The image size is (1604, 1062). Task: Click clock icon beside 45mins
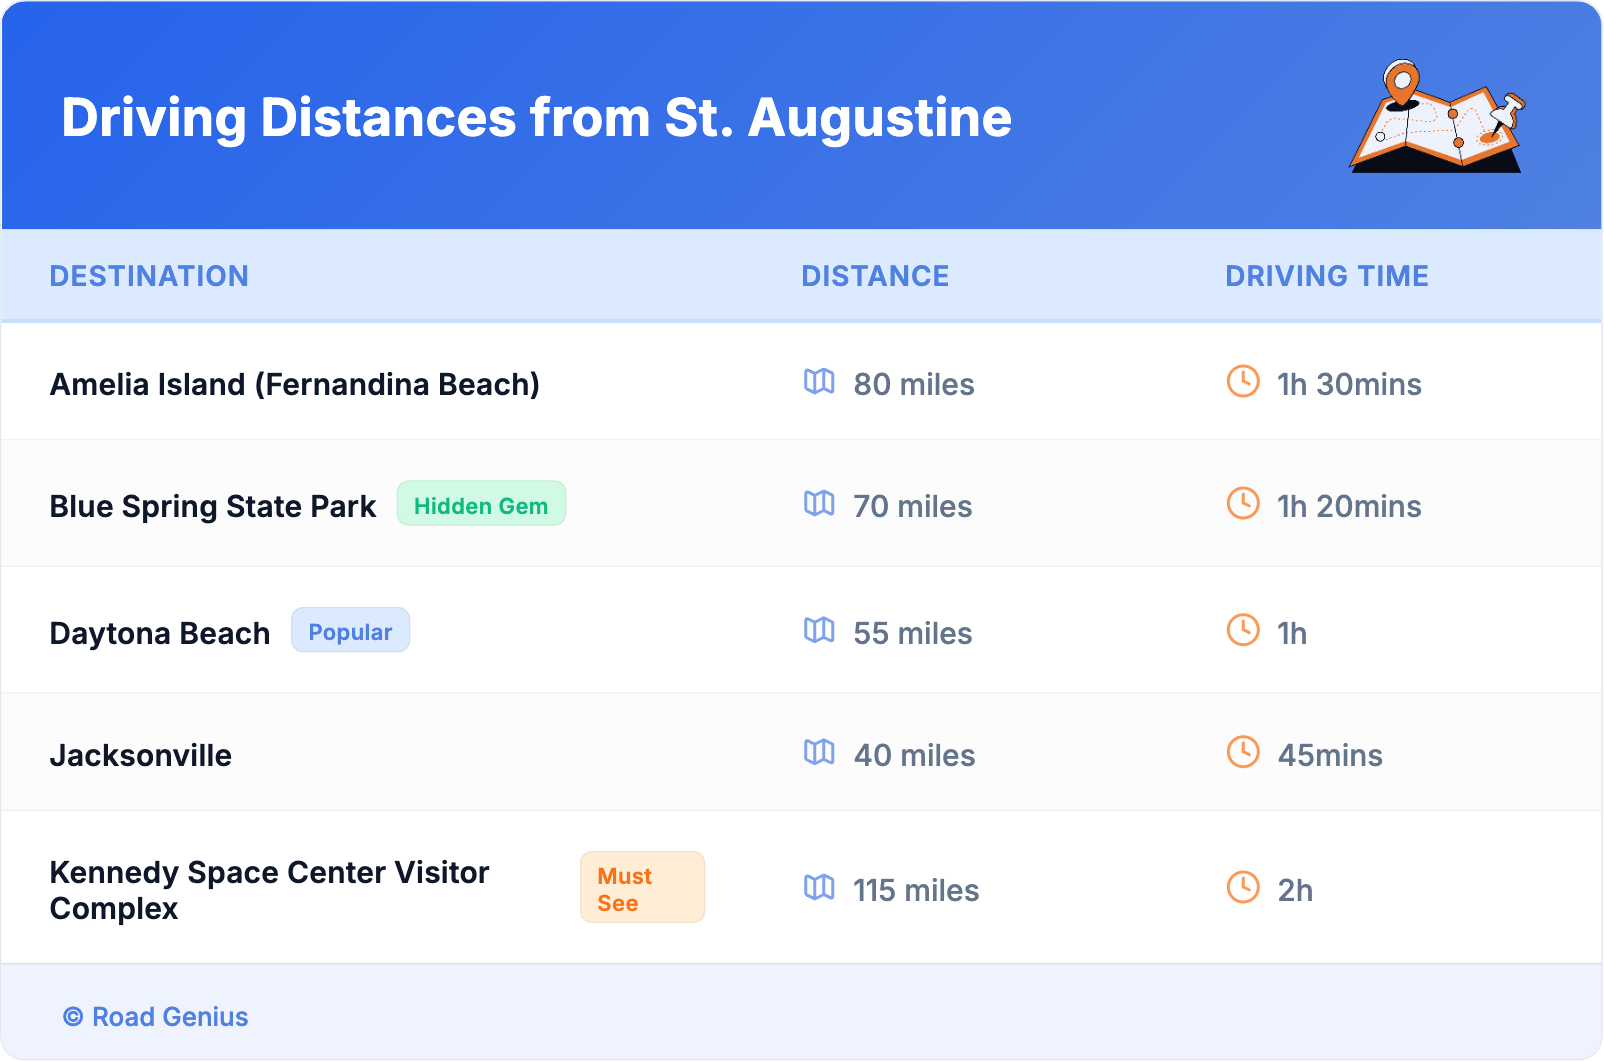[1243, 753]
